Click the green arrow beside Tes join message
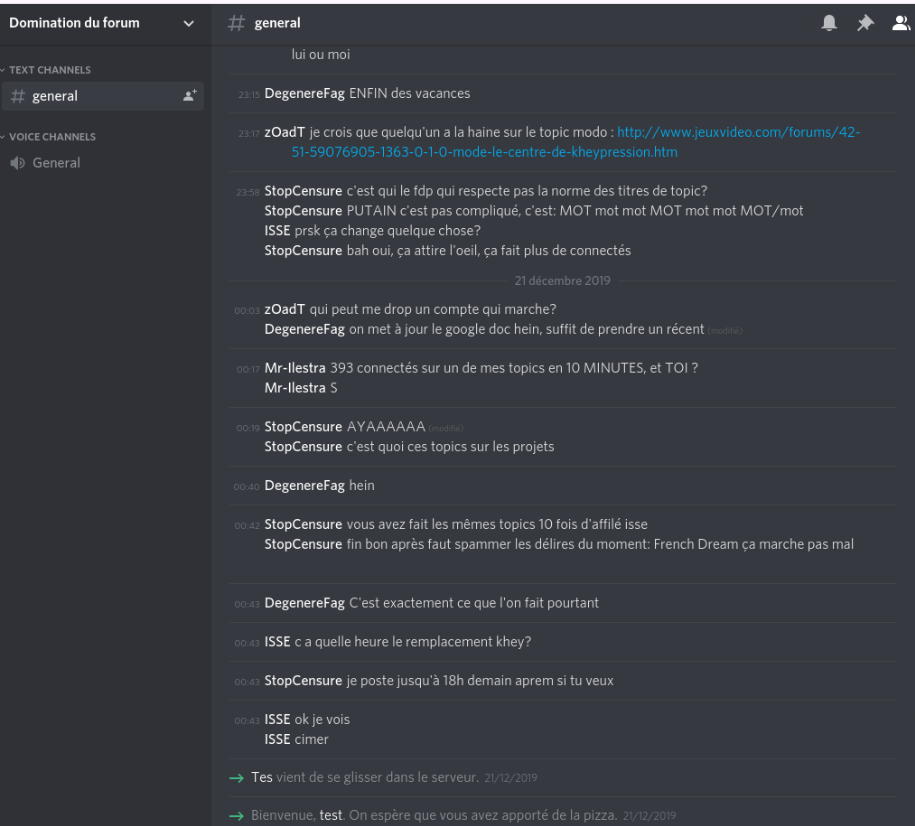Viewport: 915px width, 826px height. pyautogui.click(x=236, y=778)
